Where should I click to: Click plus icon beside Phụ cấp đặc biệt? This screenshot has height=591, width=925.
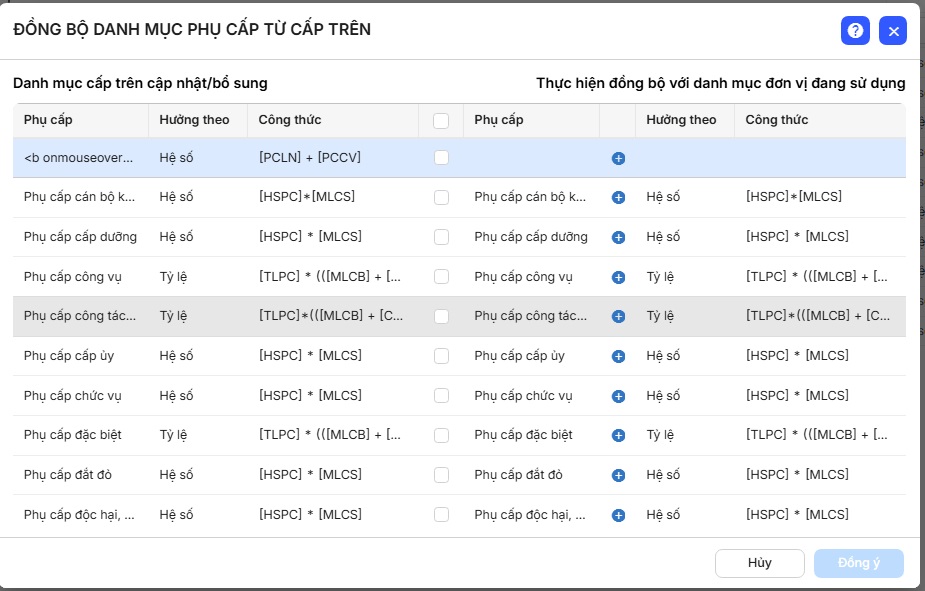pos(618,436)
